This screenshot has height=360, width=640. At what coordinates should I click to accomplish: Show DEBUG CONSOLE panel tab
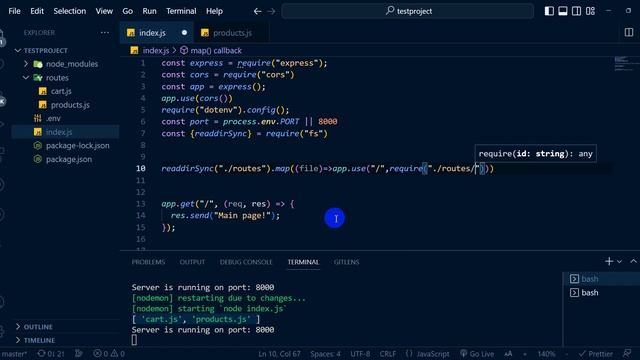[x=246, y=262]
